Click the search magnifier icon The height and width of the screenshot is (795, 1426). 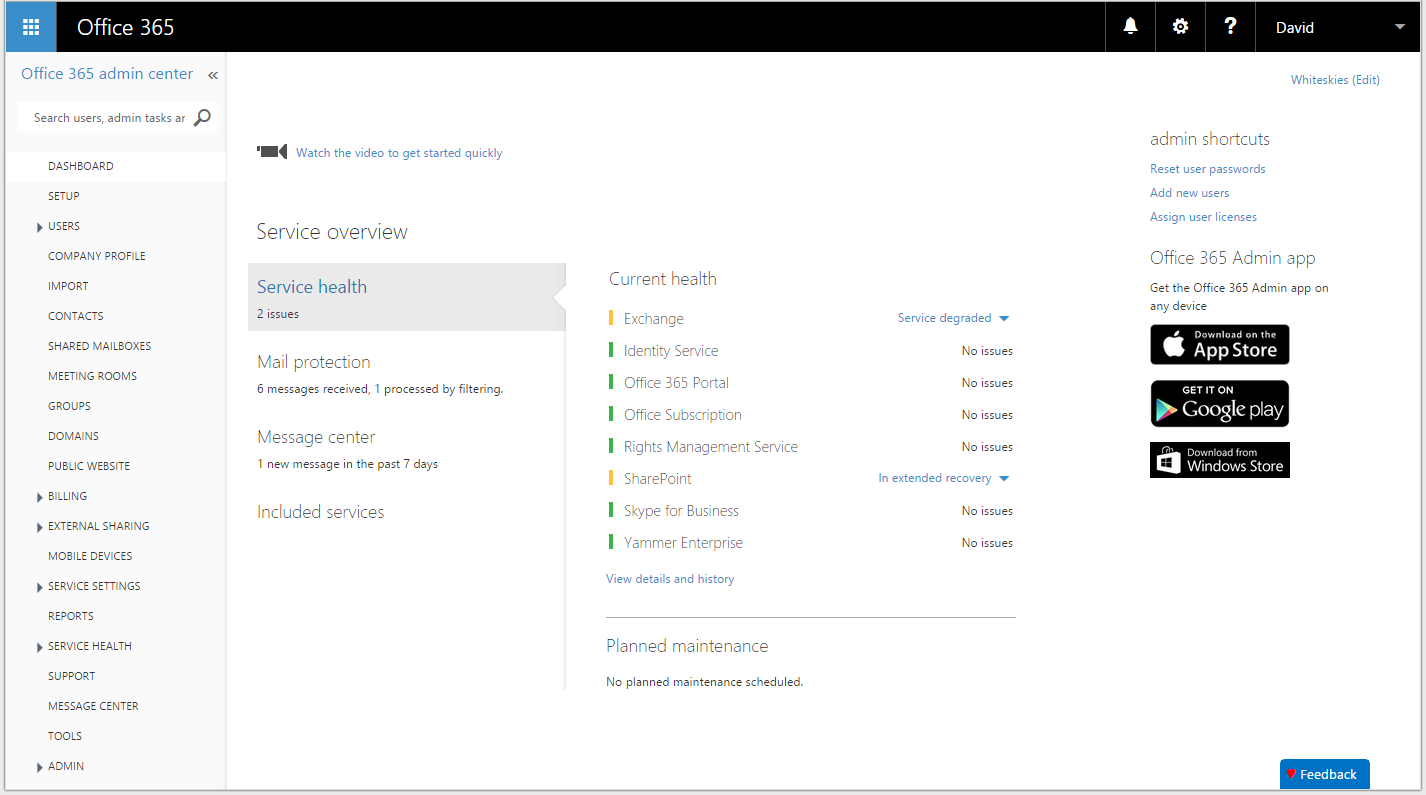click(x=202, y=117)
